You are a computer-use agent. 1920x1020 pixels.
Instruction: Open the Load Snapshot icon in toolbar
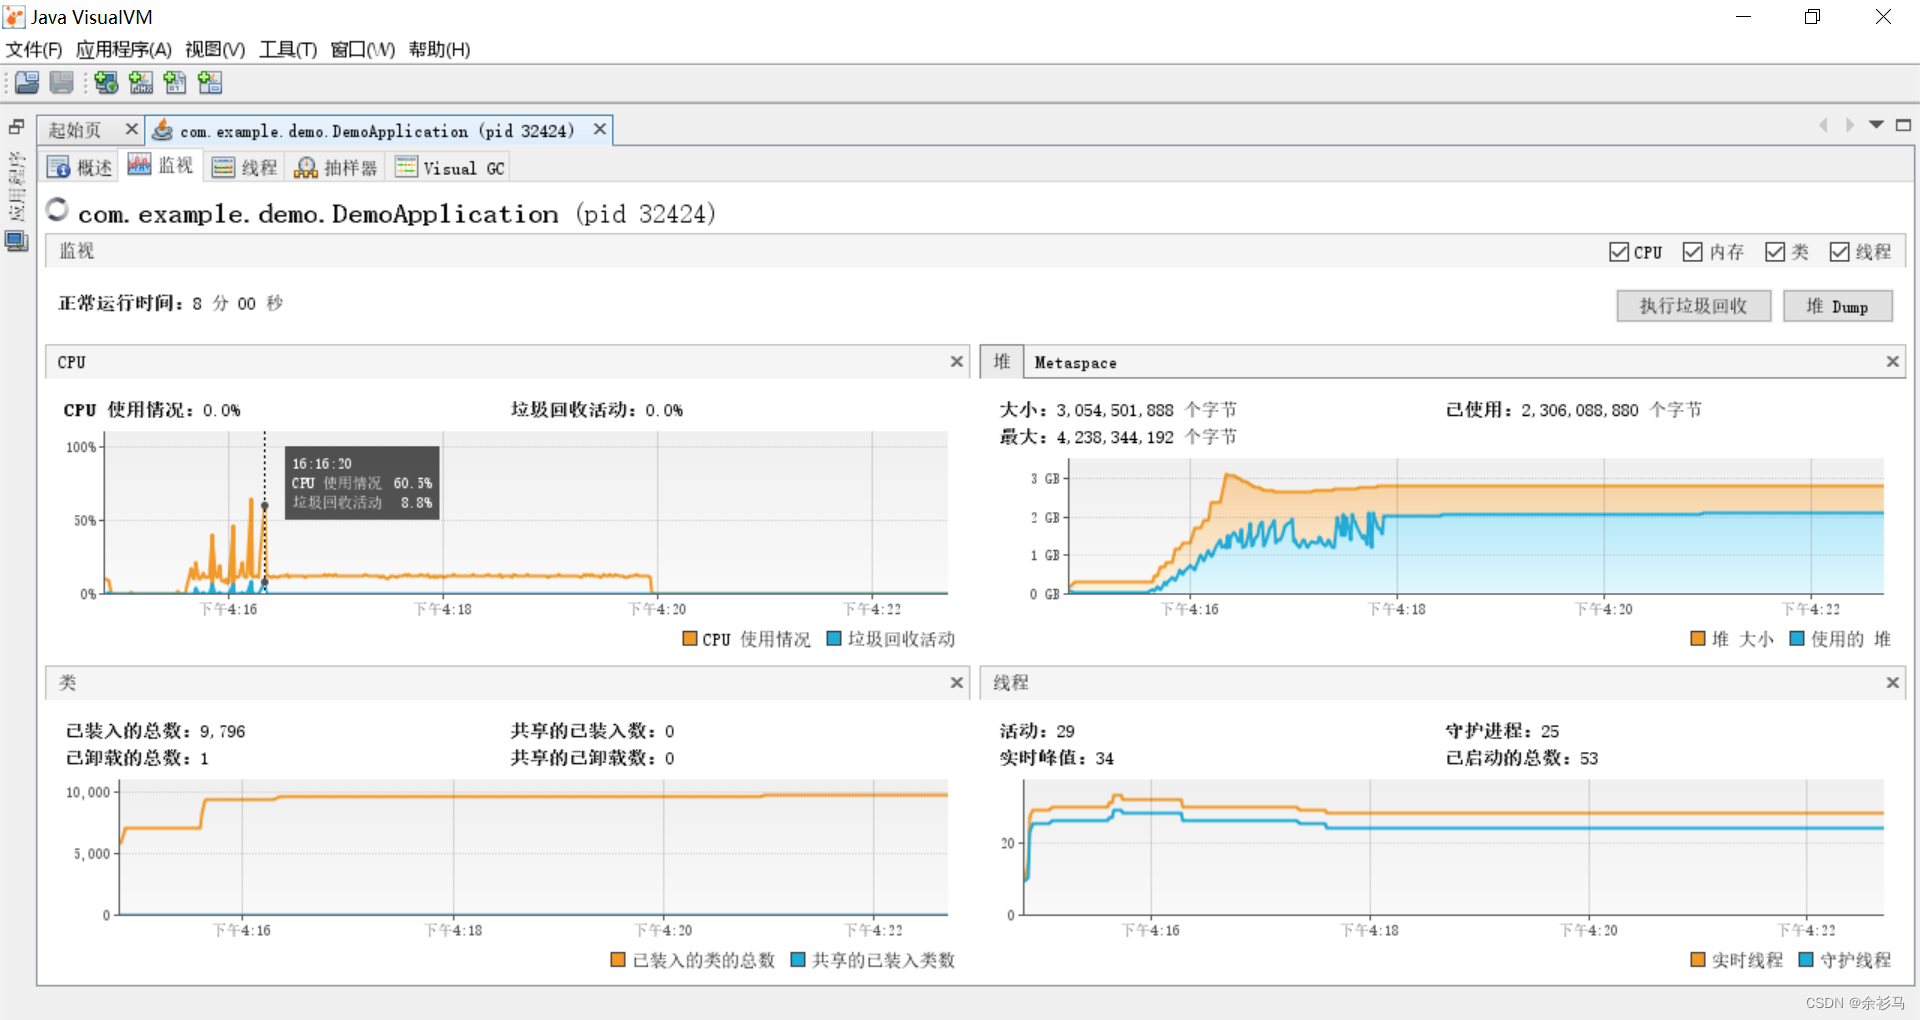[27, 82]
